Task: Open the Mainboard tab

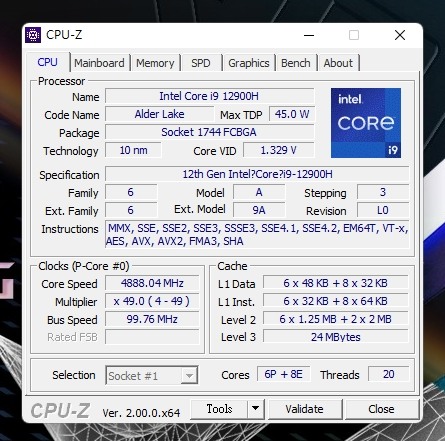Action: 99,63
